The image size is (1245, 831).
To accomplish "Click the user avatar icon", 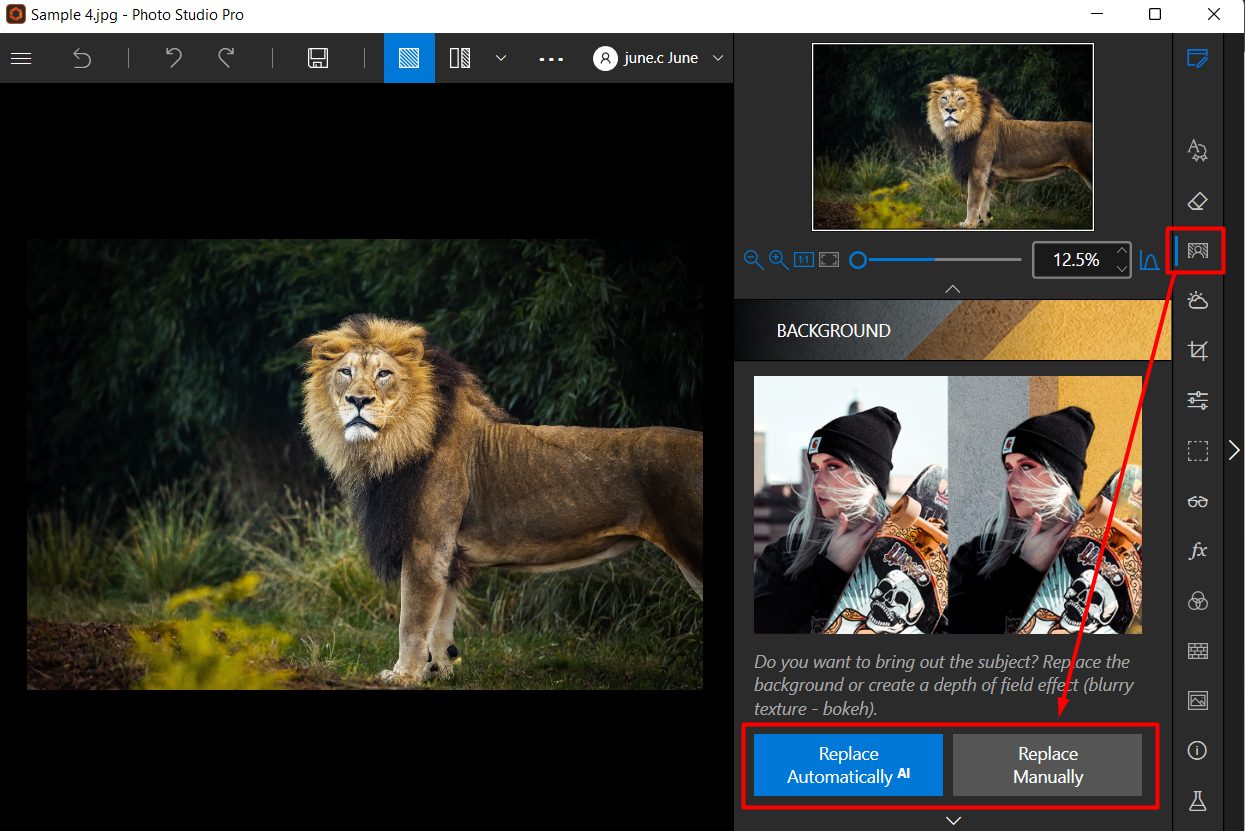I will pos(605,58).
